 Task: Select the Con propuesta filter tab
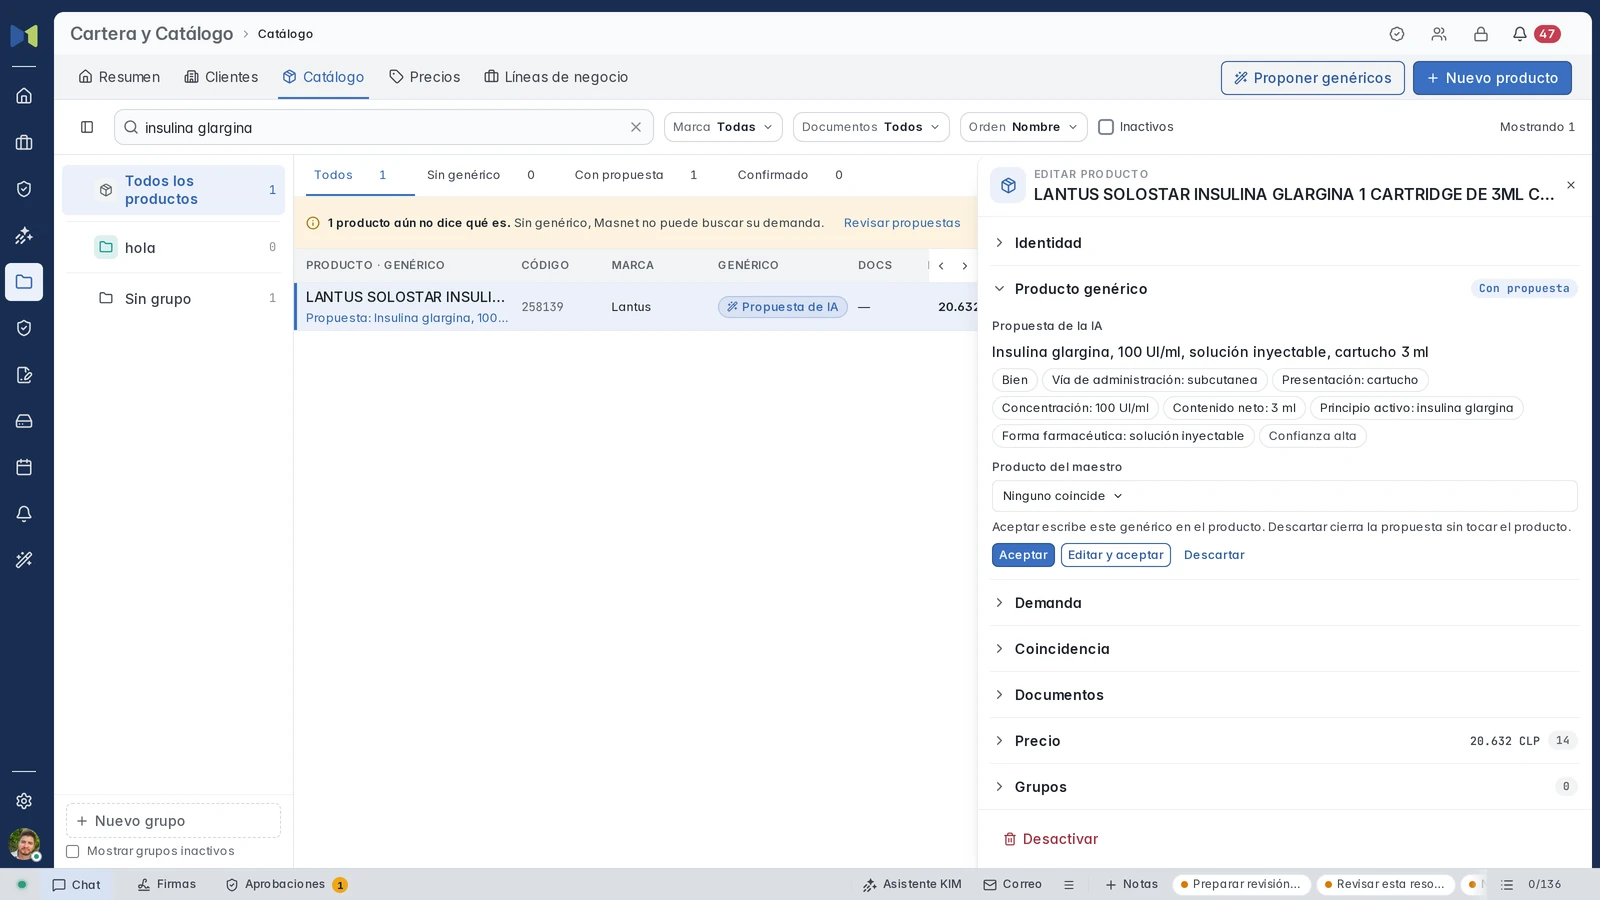click(x=635, y=175)
